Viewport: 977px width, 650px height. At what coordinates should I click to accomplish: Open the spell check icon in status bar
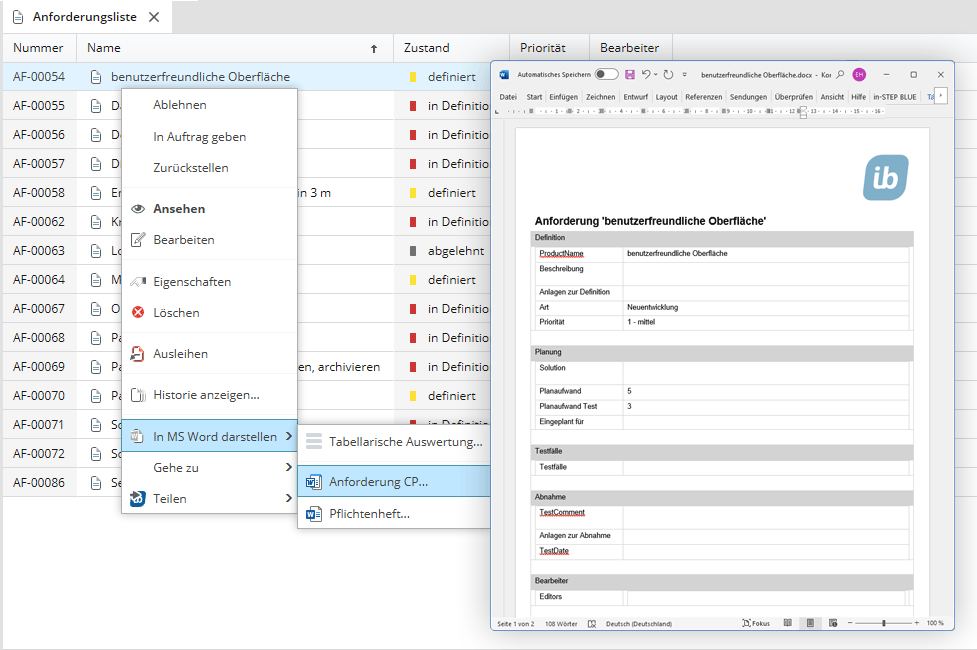point(593,623)
